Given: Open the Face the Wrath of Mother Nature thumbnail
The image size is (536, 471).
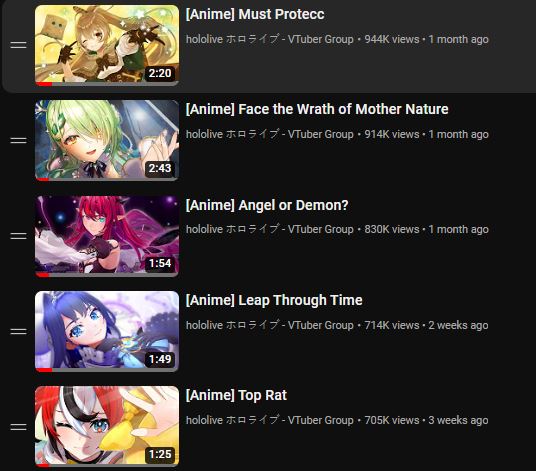Looking at the screenshot, I should [x=107, y=140].
